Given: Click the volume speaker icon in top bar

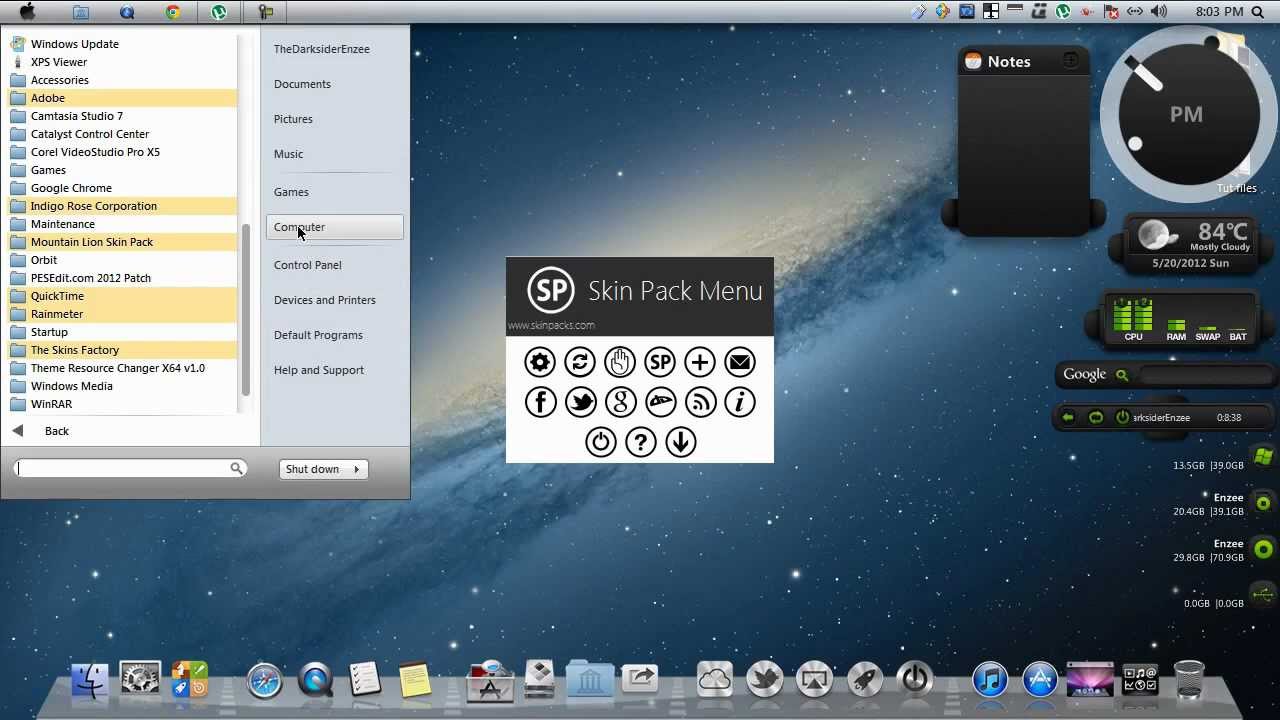Looking at the screenshot, I should 1159,12.
